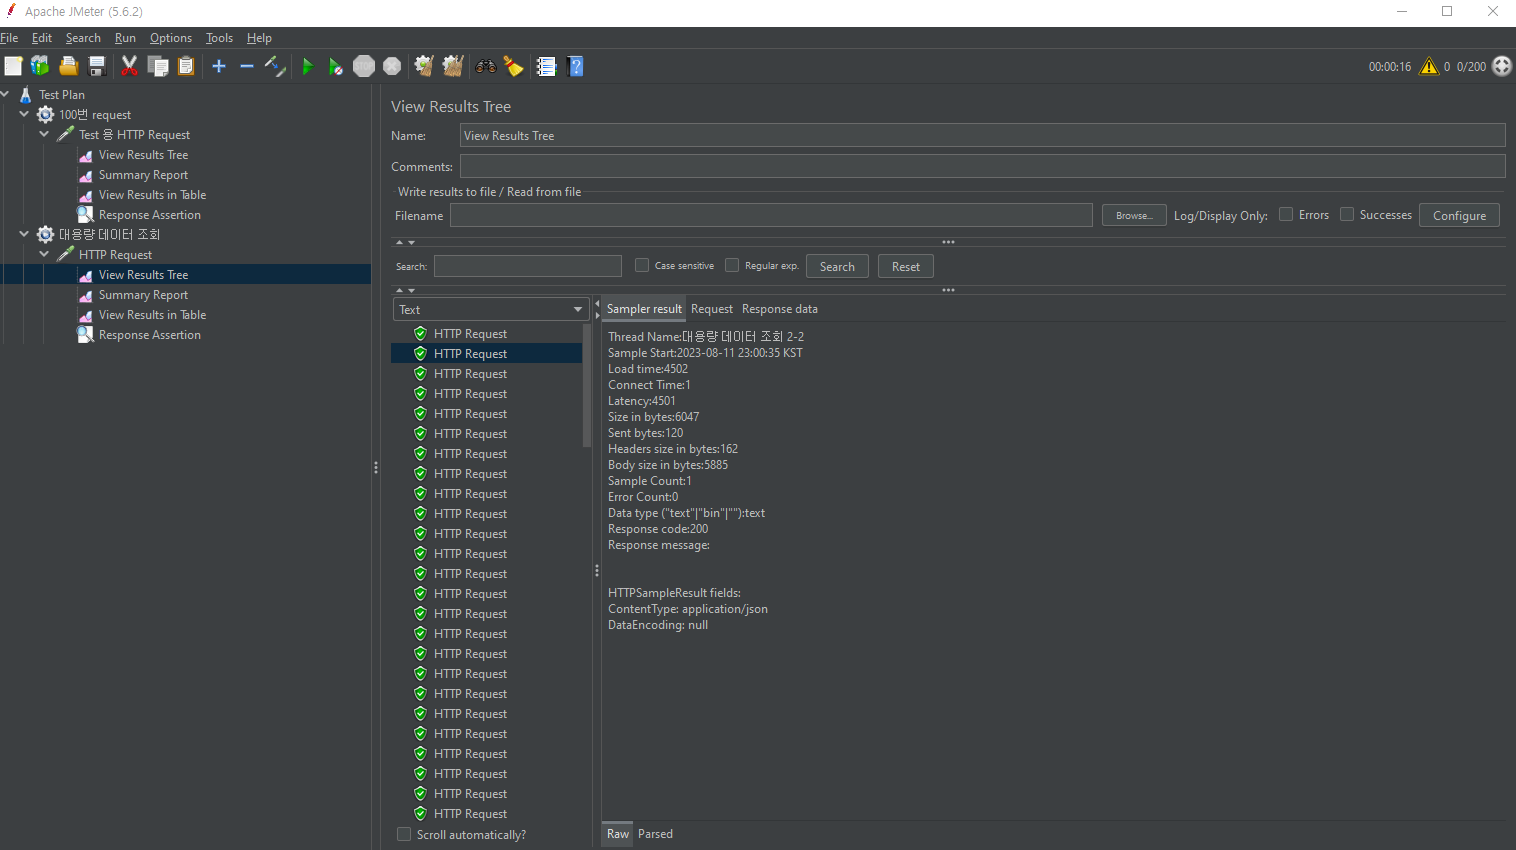Open the Edit menu
Screen dimensions: 1516x850
tap(42, 38)
